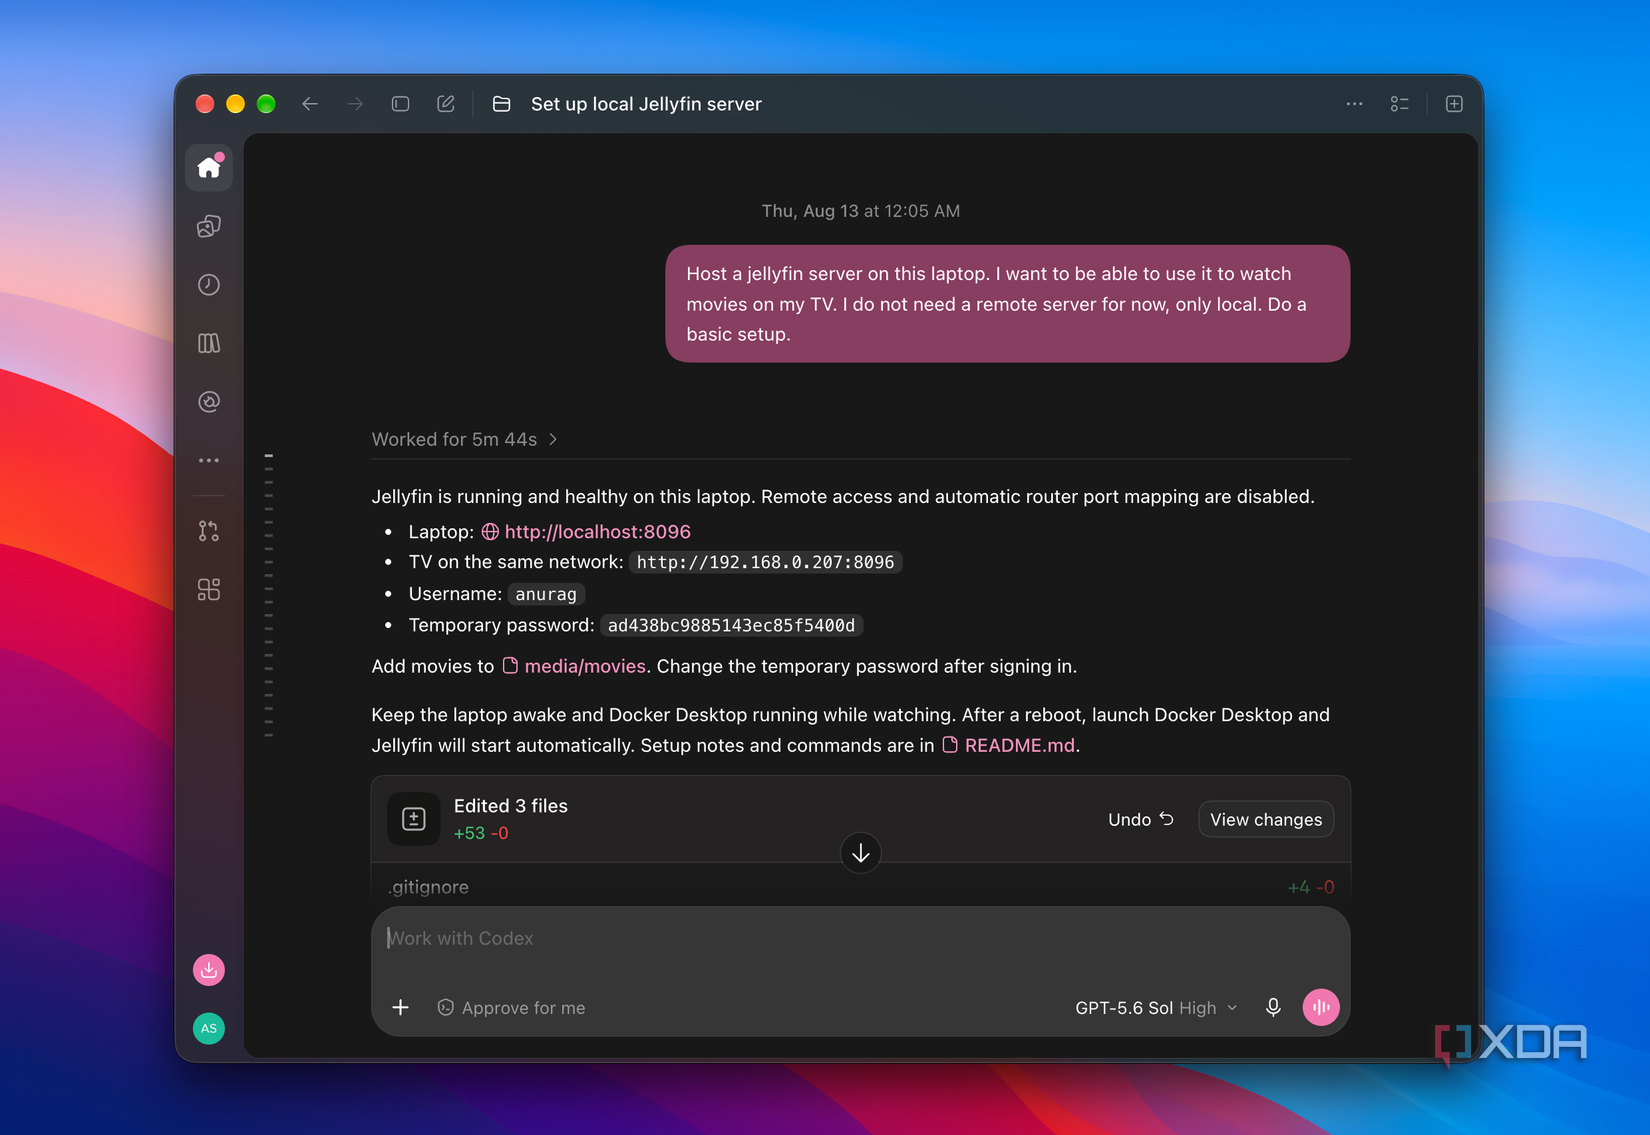Open the .gitignore file row
The height and width of the screenshot is (1135, 1650).
tap(861, 887)
